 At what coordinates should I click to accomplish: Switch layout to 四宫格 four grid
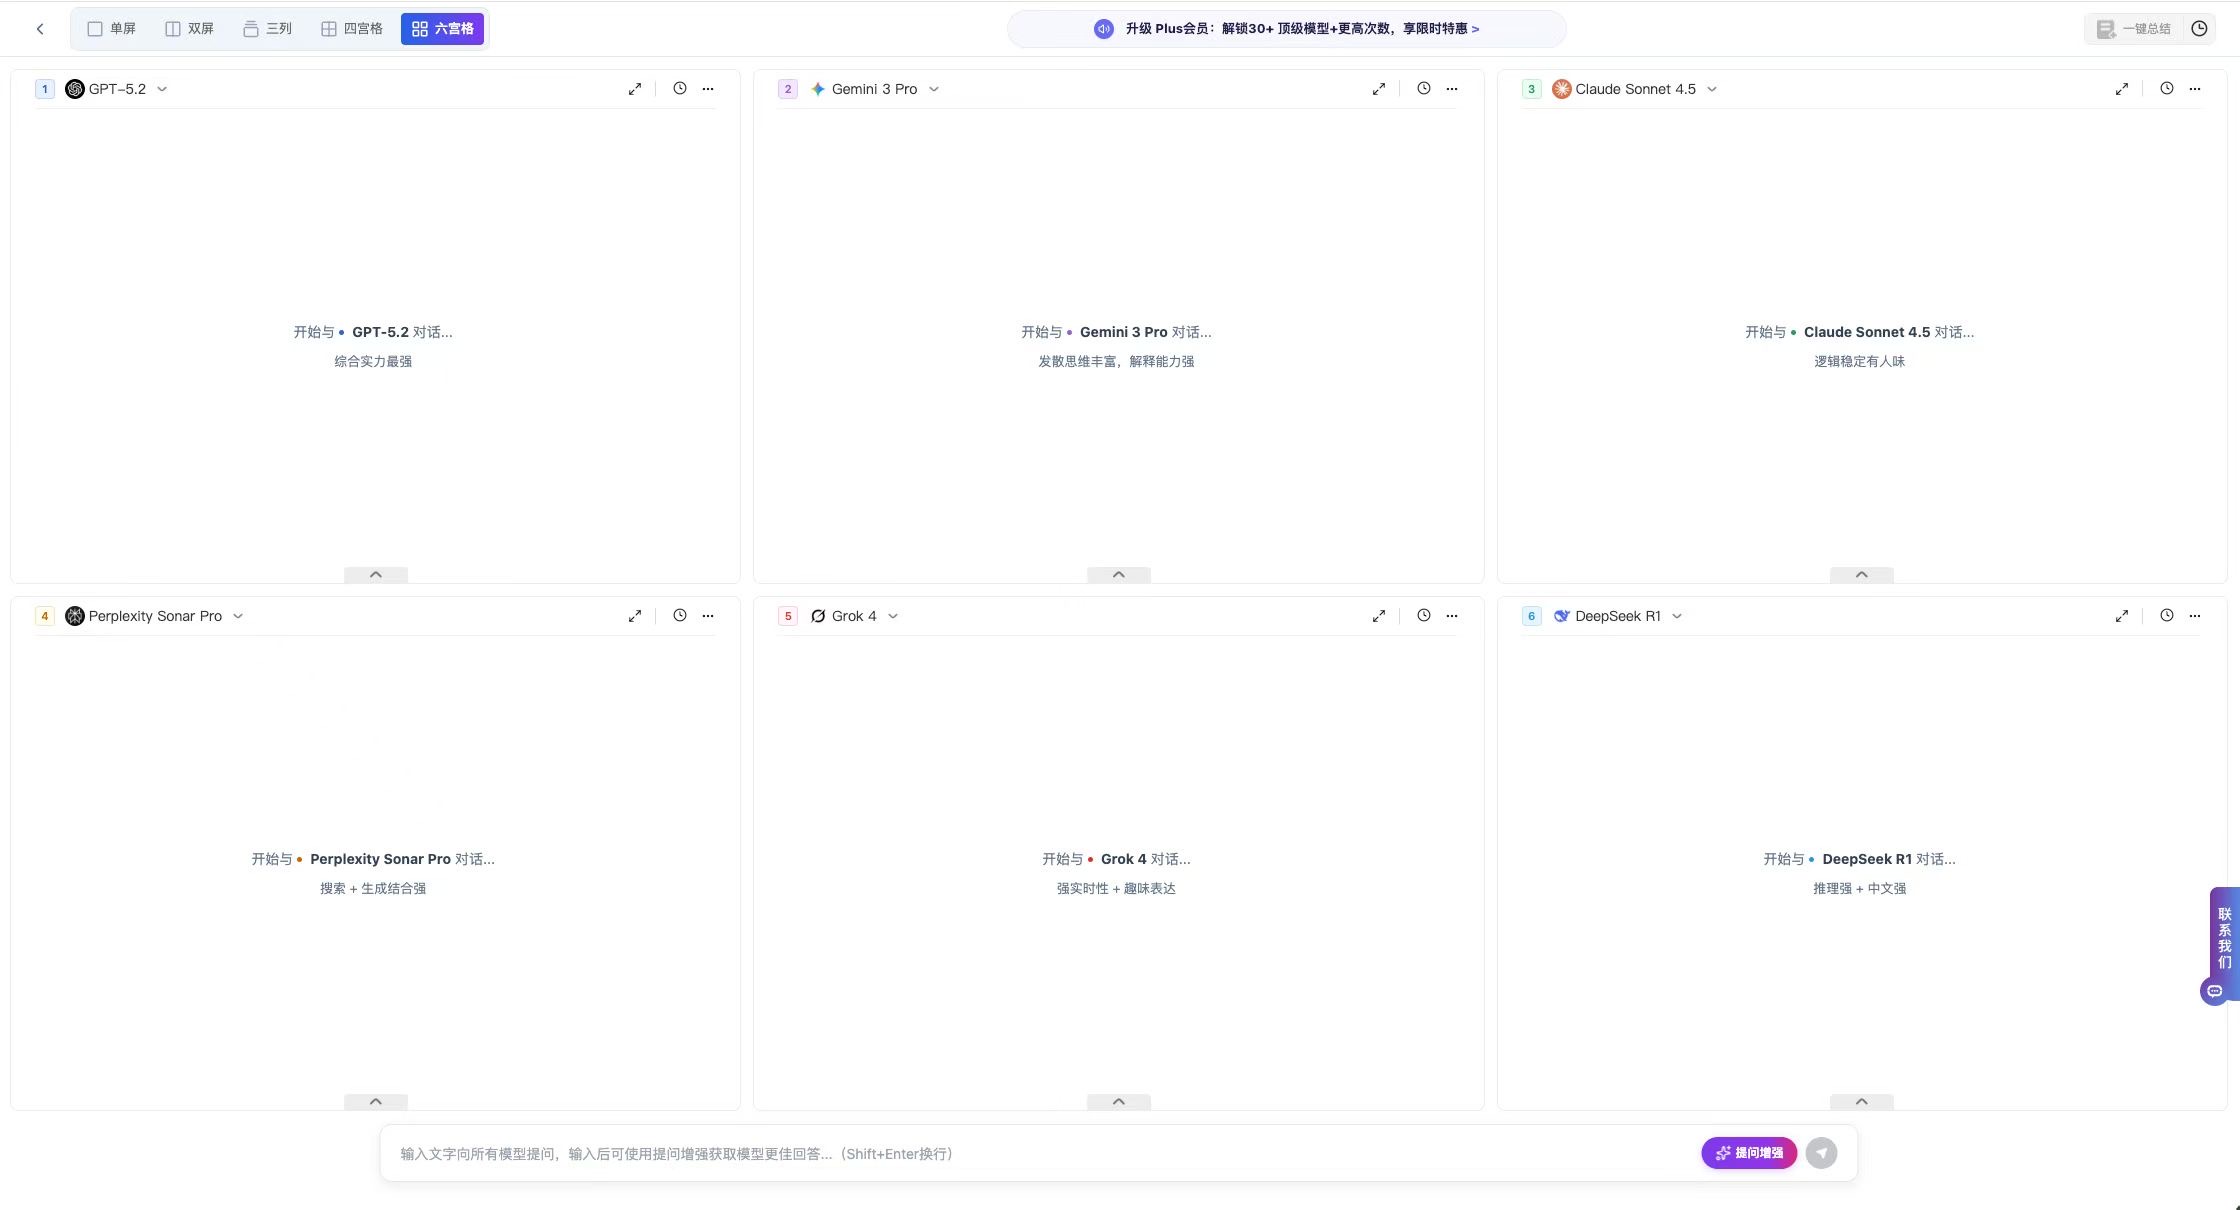click(352, 29)
